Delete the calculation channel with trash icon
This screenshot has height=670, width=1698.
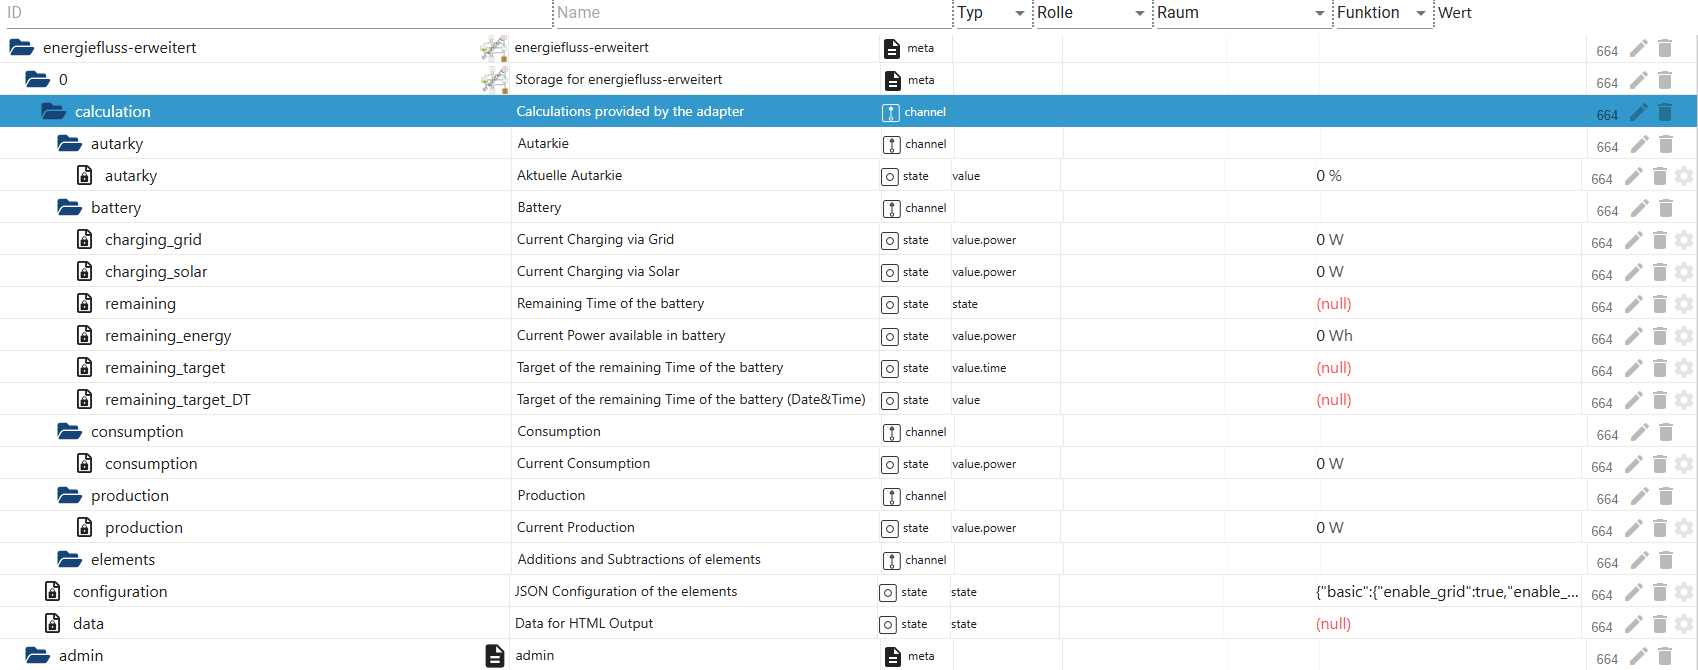[1665, 112]
